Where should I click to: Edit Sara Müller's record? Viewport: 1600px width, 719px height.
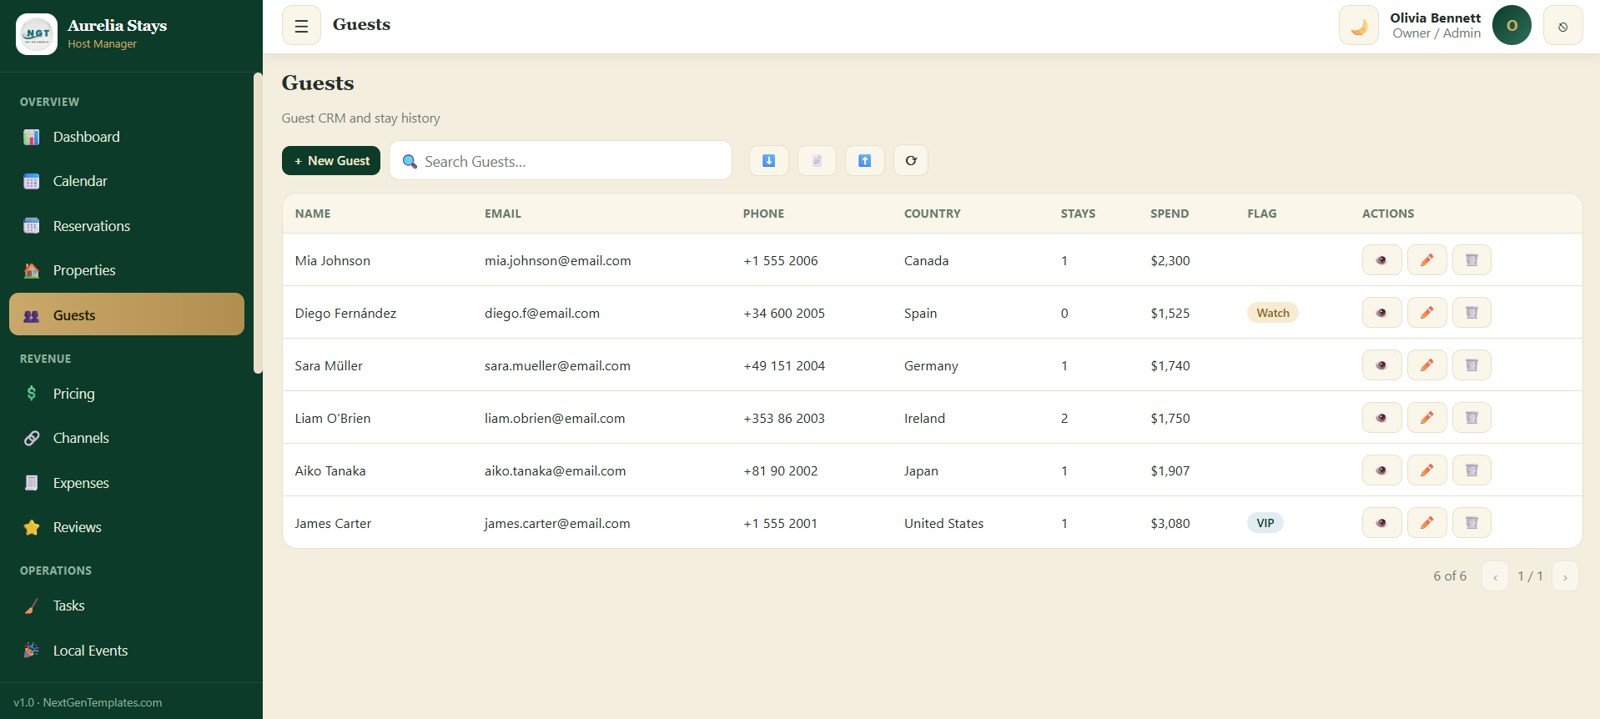(x=1427, y=365)
